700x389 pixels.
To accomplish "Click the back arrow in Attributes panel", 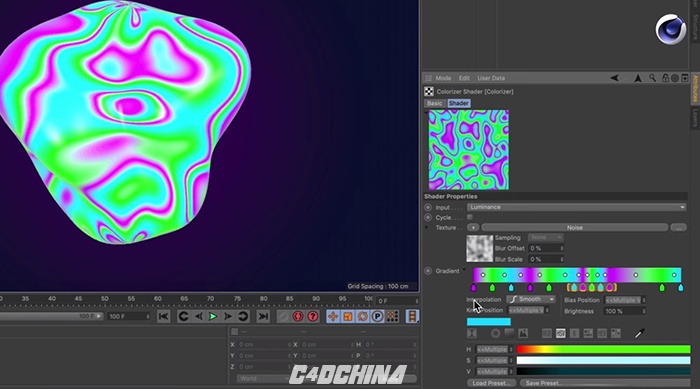I will click(x=615, y=78).
